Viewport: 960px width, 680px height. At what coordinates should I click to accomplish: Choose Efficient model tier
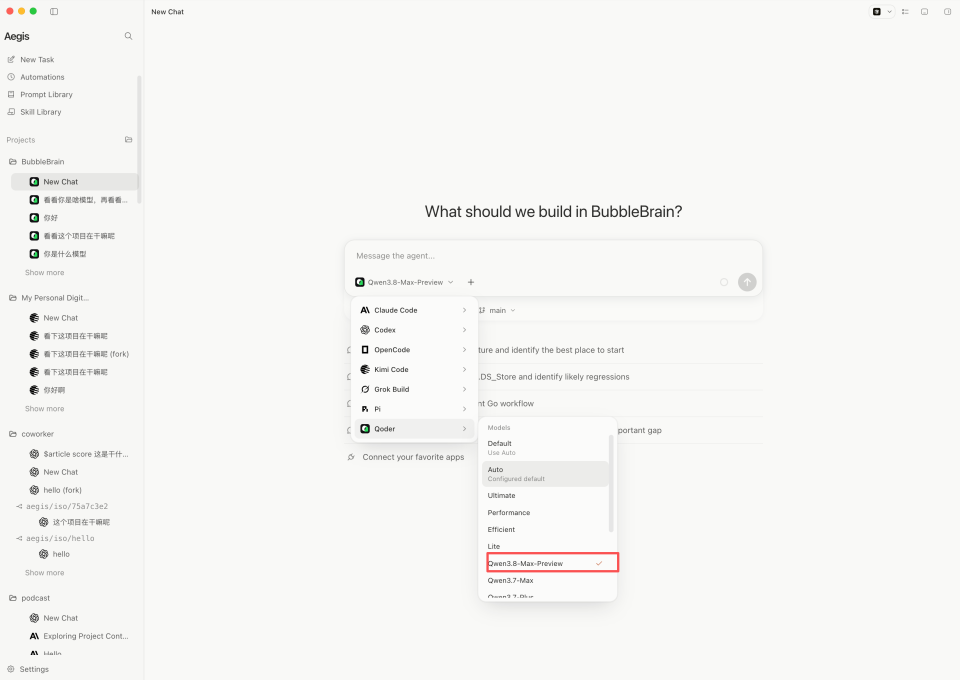click(x=545, y=529)
